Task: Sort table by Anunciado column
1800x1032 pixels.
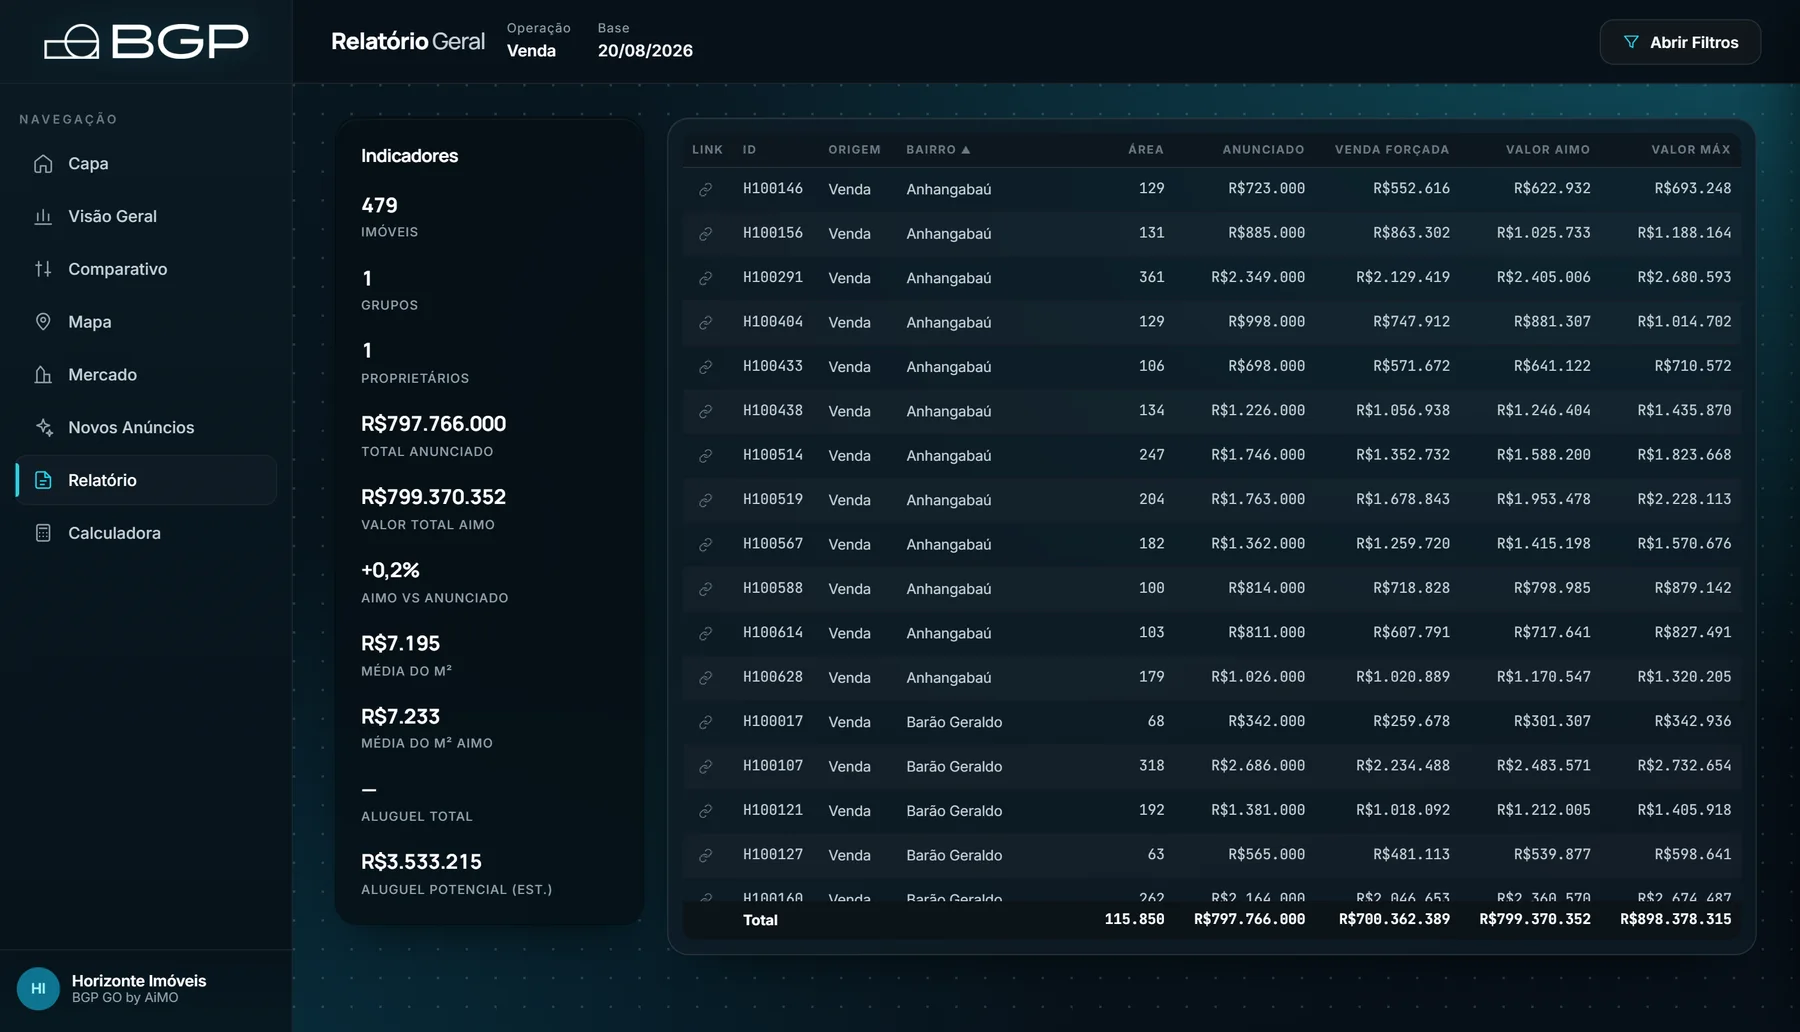Action: [x=1263, y=149]
